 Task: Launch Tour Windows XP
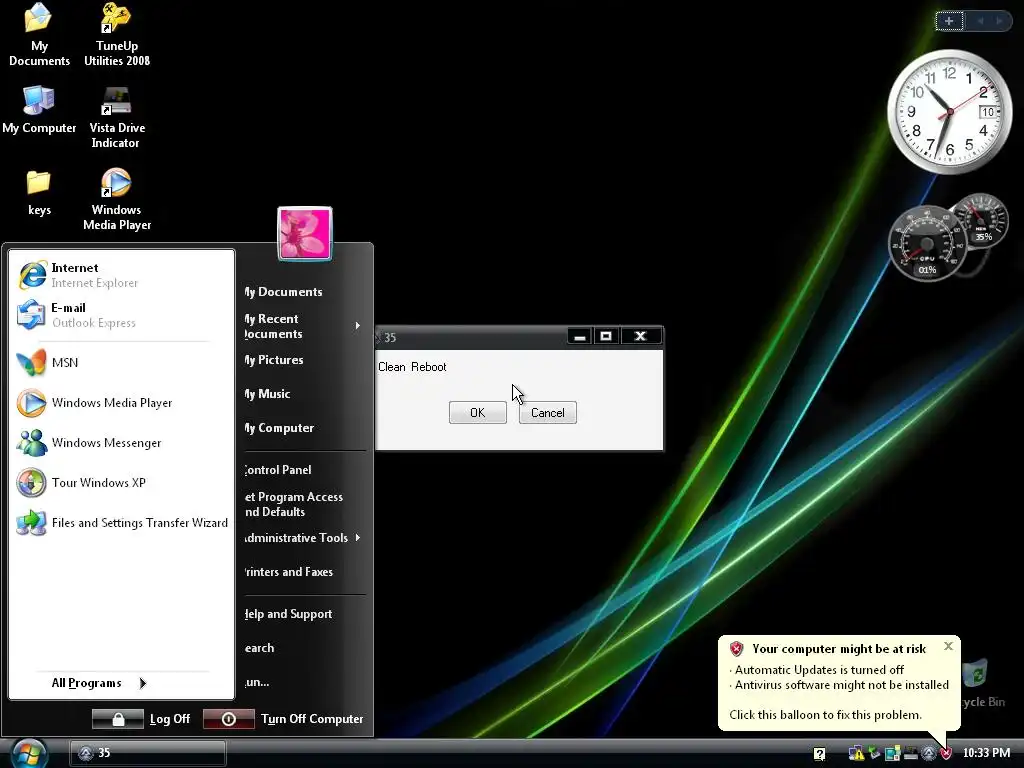(122, 483)
